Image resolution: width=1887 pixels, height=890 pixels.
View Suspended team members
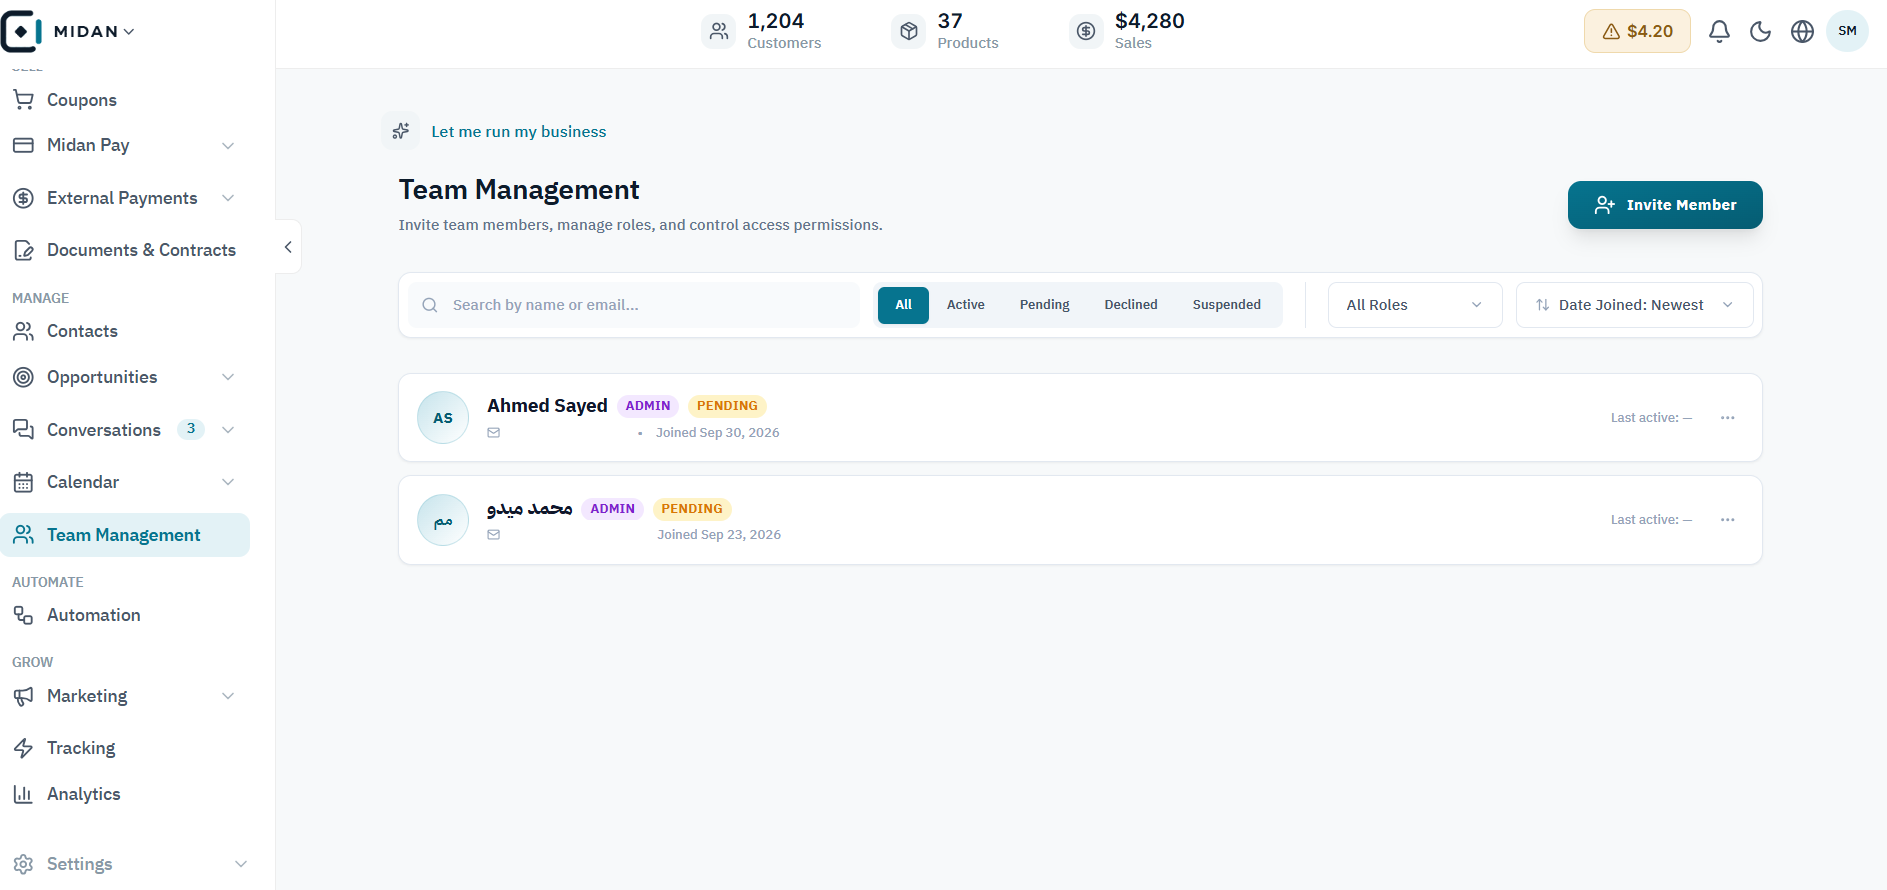pyautogui.click(x=1227, y=305)
